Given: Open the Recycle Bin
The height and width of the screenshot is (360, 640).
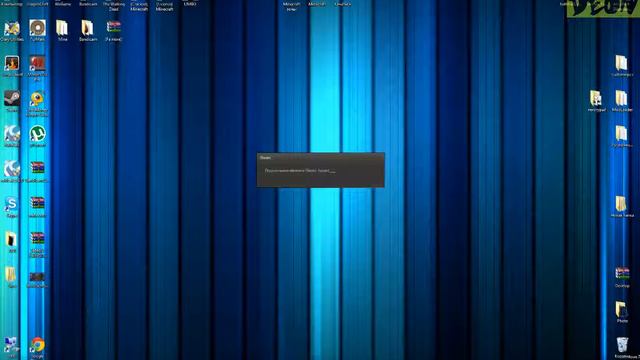Looking at the screenshot, I should (x=622, y=347).
